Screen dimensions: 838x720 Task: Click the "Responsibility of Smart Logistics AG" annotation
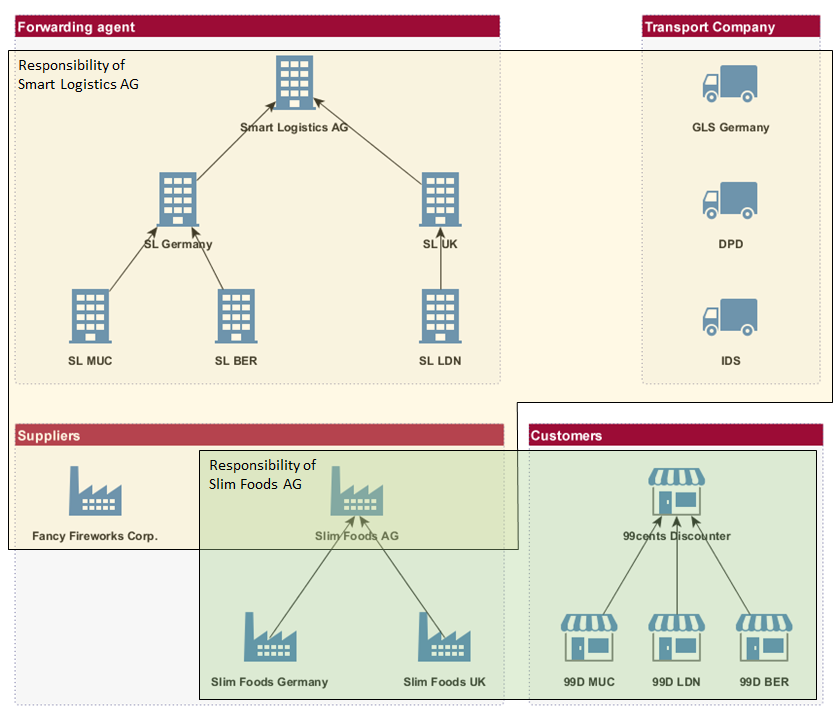79,75
